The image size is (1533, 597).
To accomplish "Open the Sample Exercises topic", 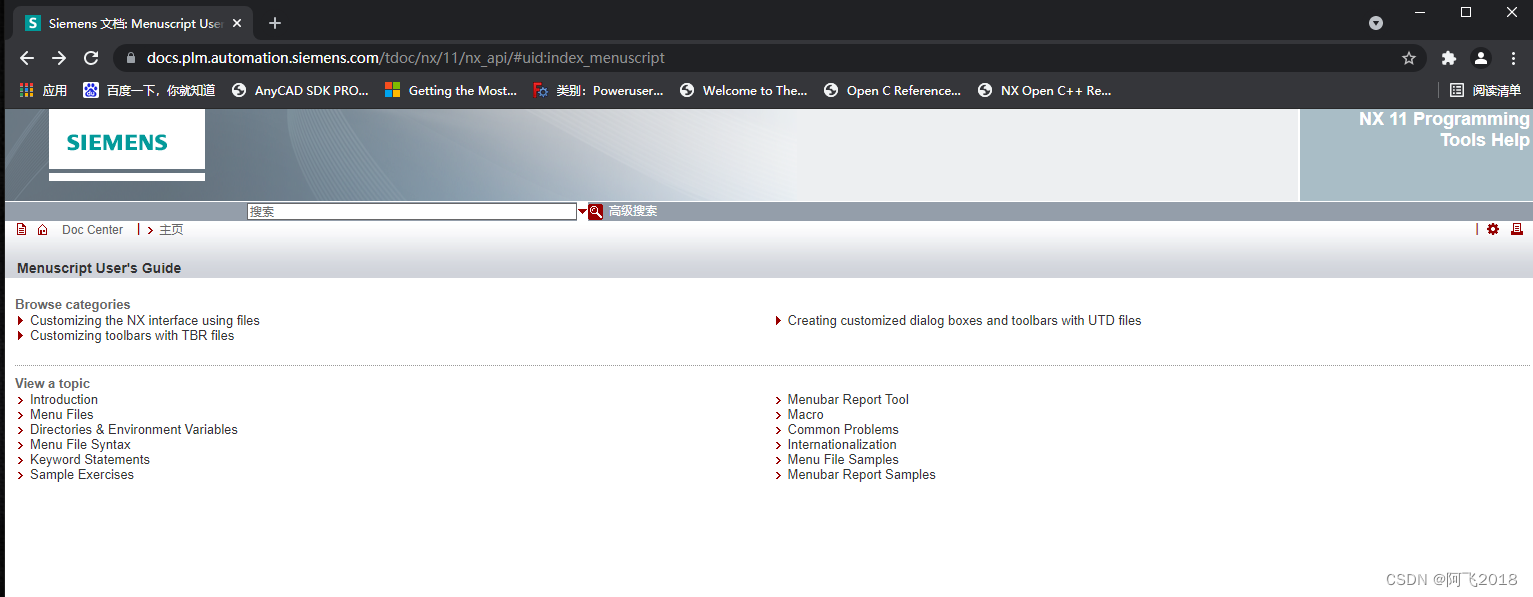I will [82, 475].
